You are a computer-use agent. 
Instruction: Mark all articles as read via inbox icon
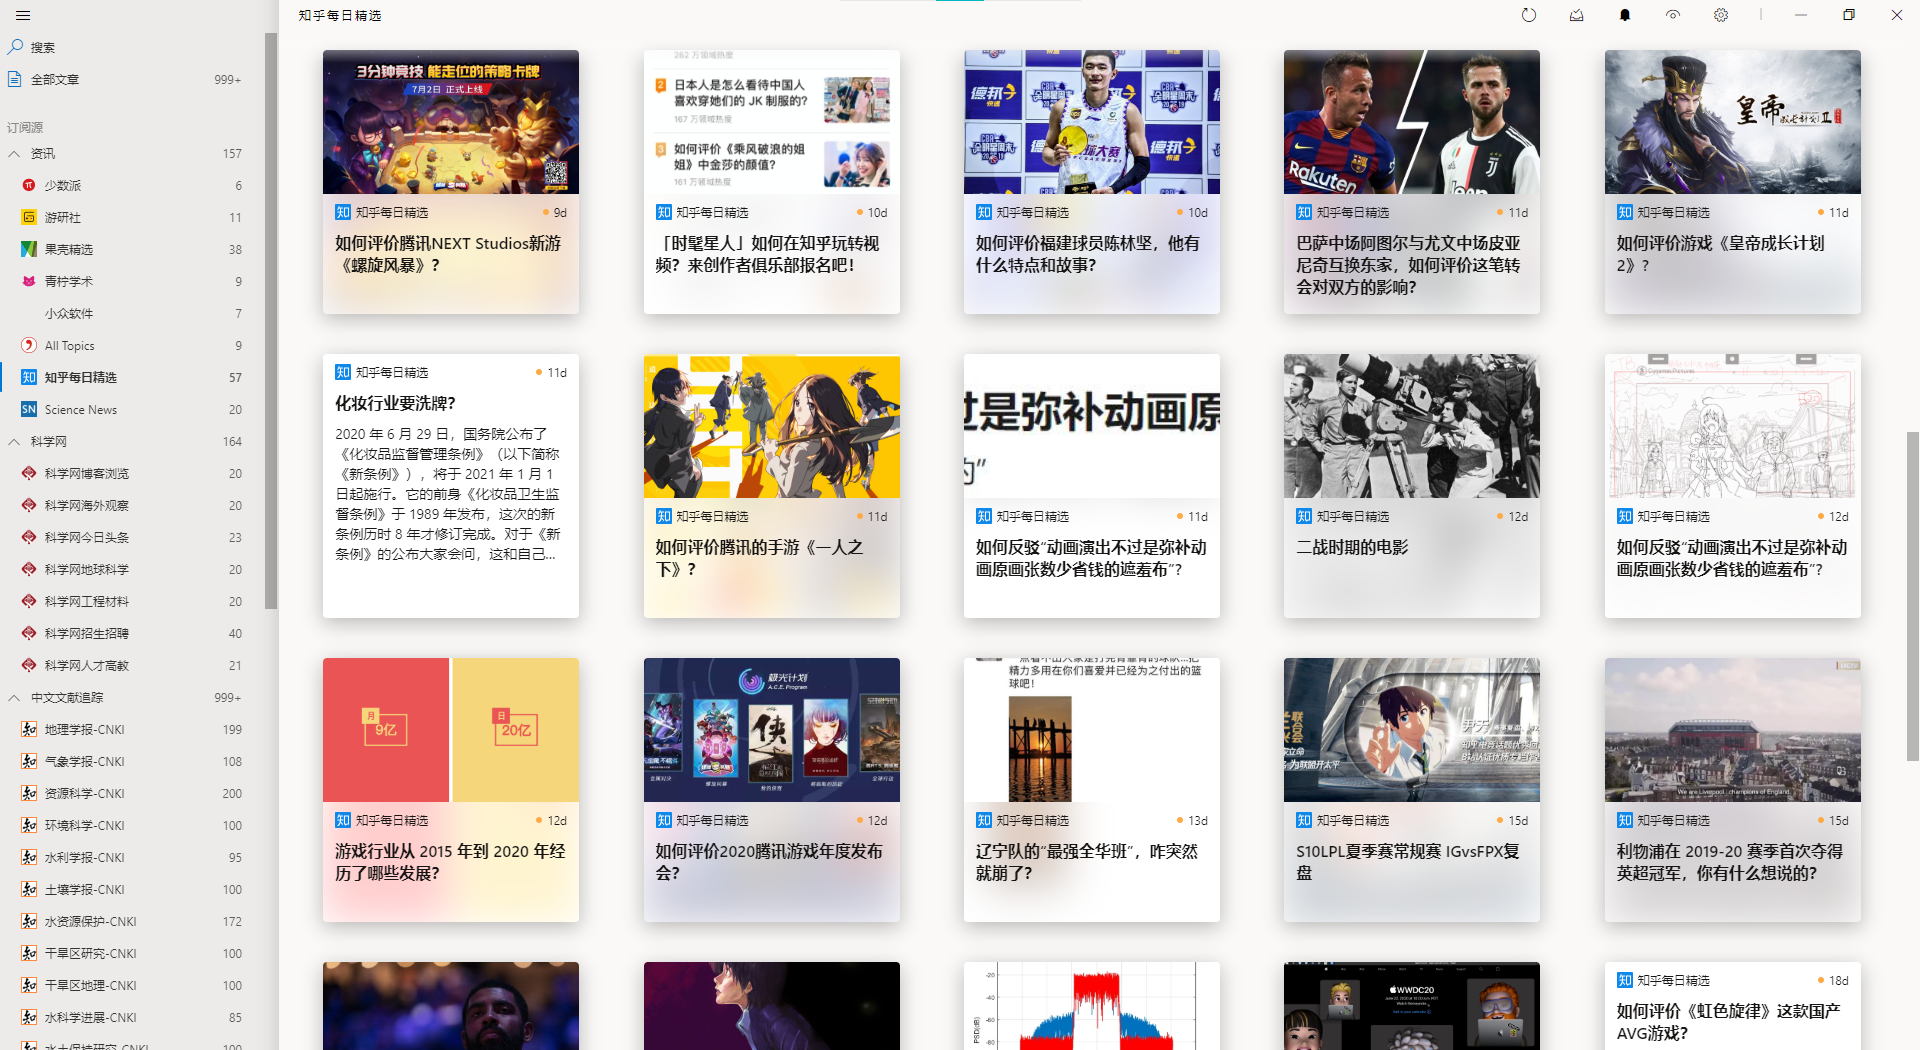pos(1576,15)
